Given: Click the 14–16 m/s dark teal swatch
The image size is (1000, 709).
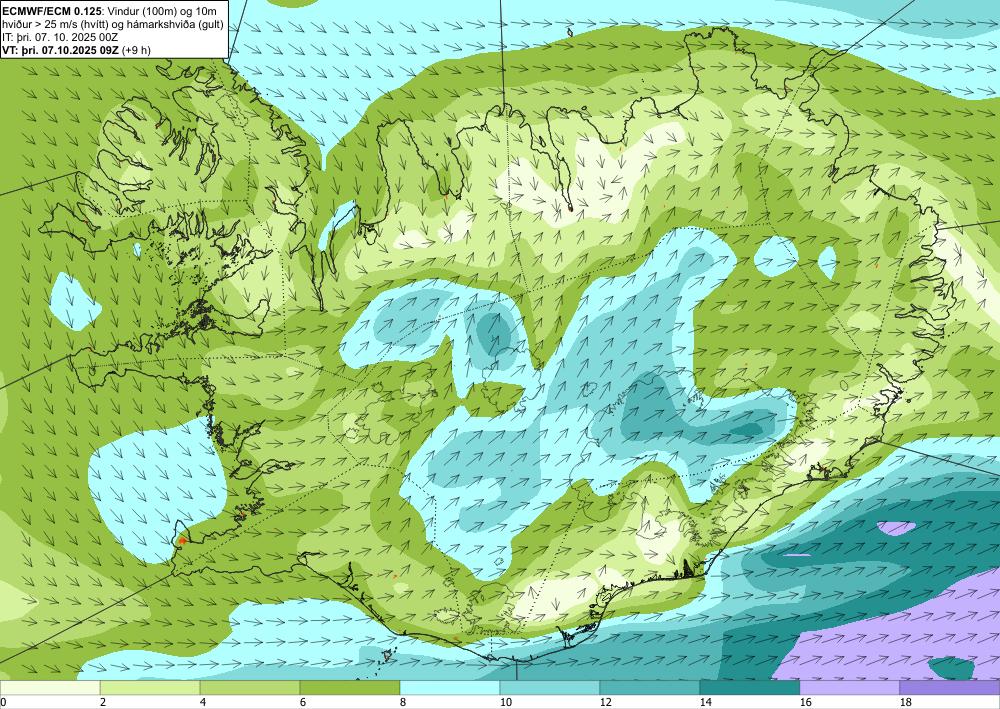Looking at the screenshot, I should tap(750, 687).
